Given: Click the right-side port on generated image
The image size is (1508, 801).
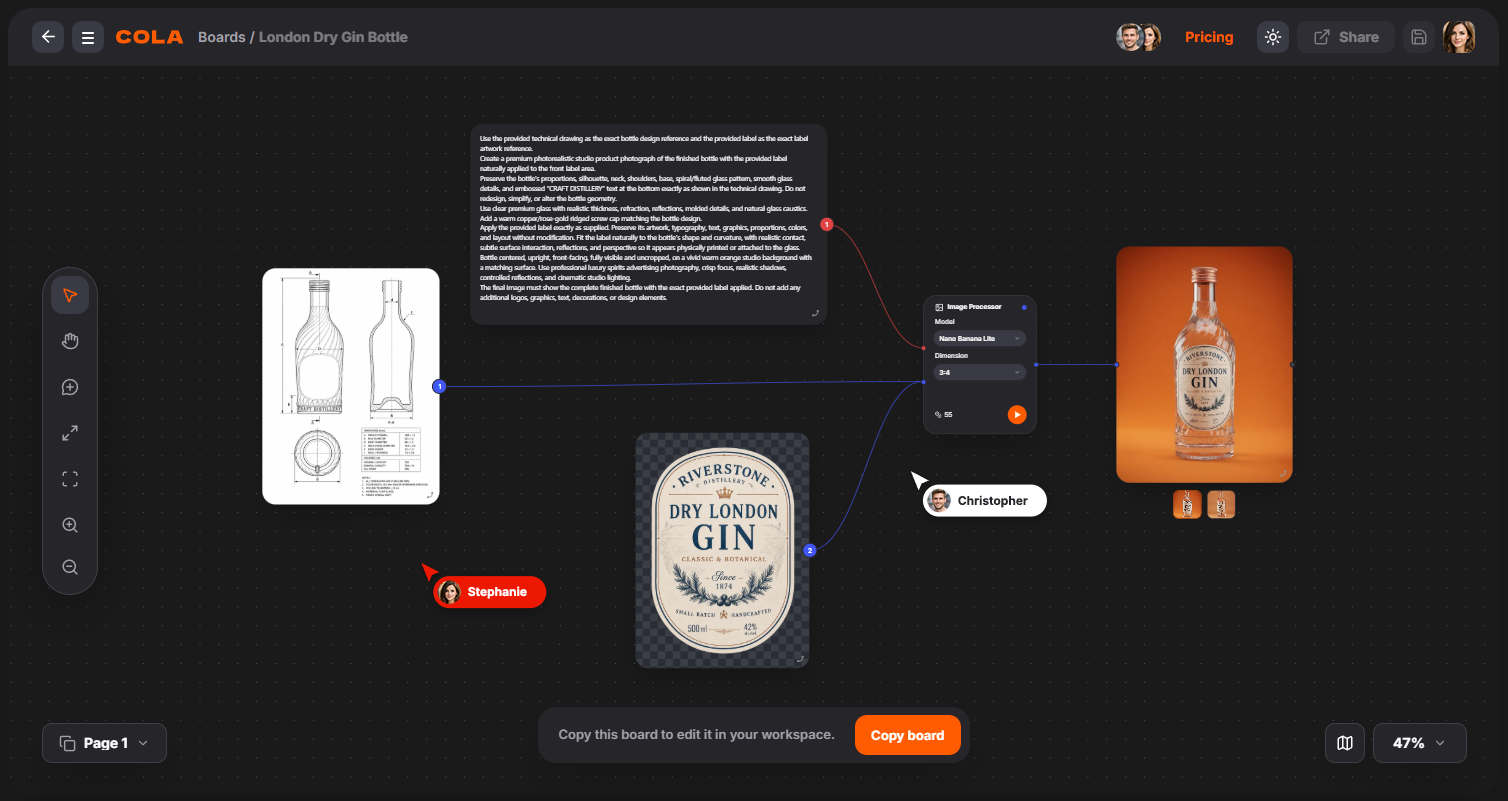Looking at the screenshot, I should 1292,365.
